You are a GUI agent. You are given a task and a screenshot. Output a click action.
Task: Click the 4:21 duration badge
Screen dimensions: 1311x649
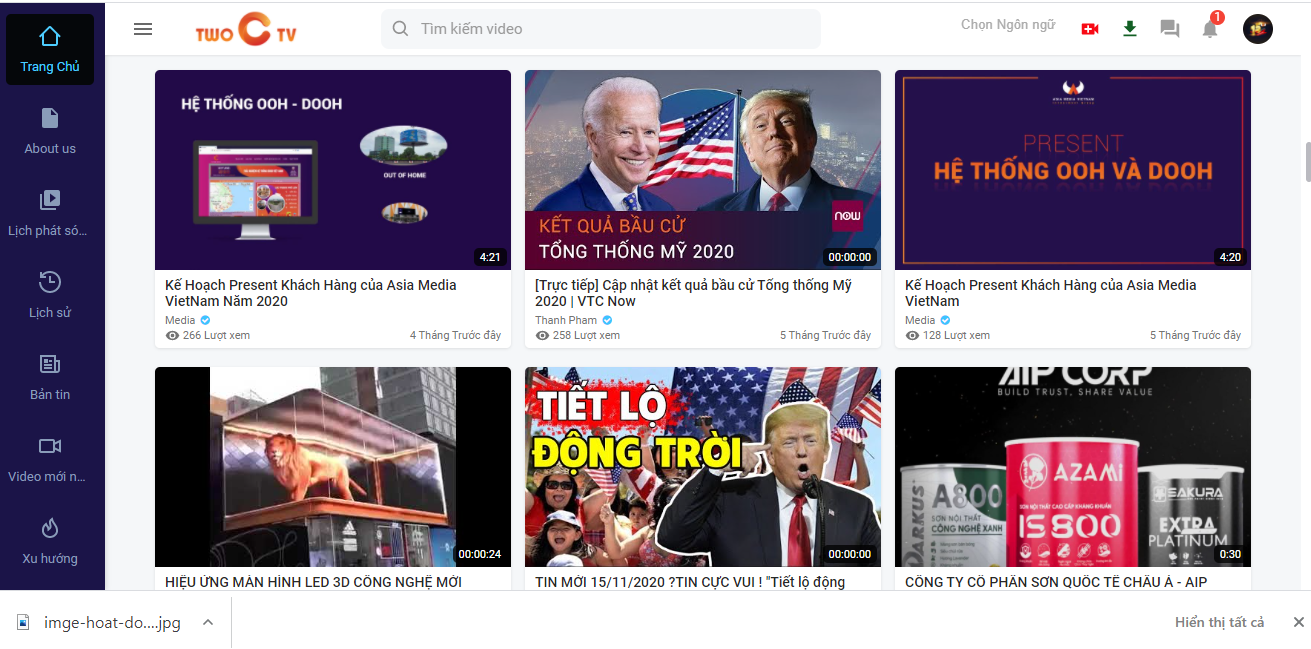(x=490, y=257)
